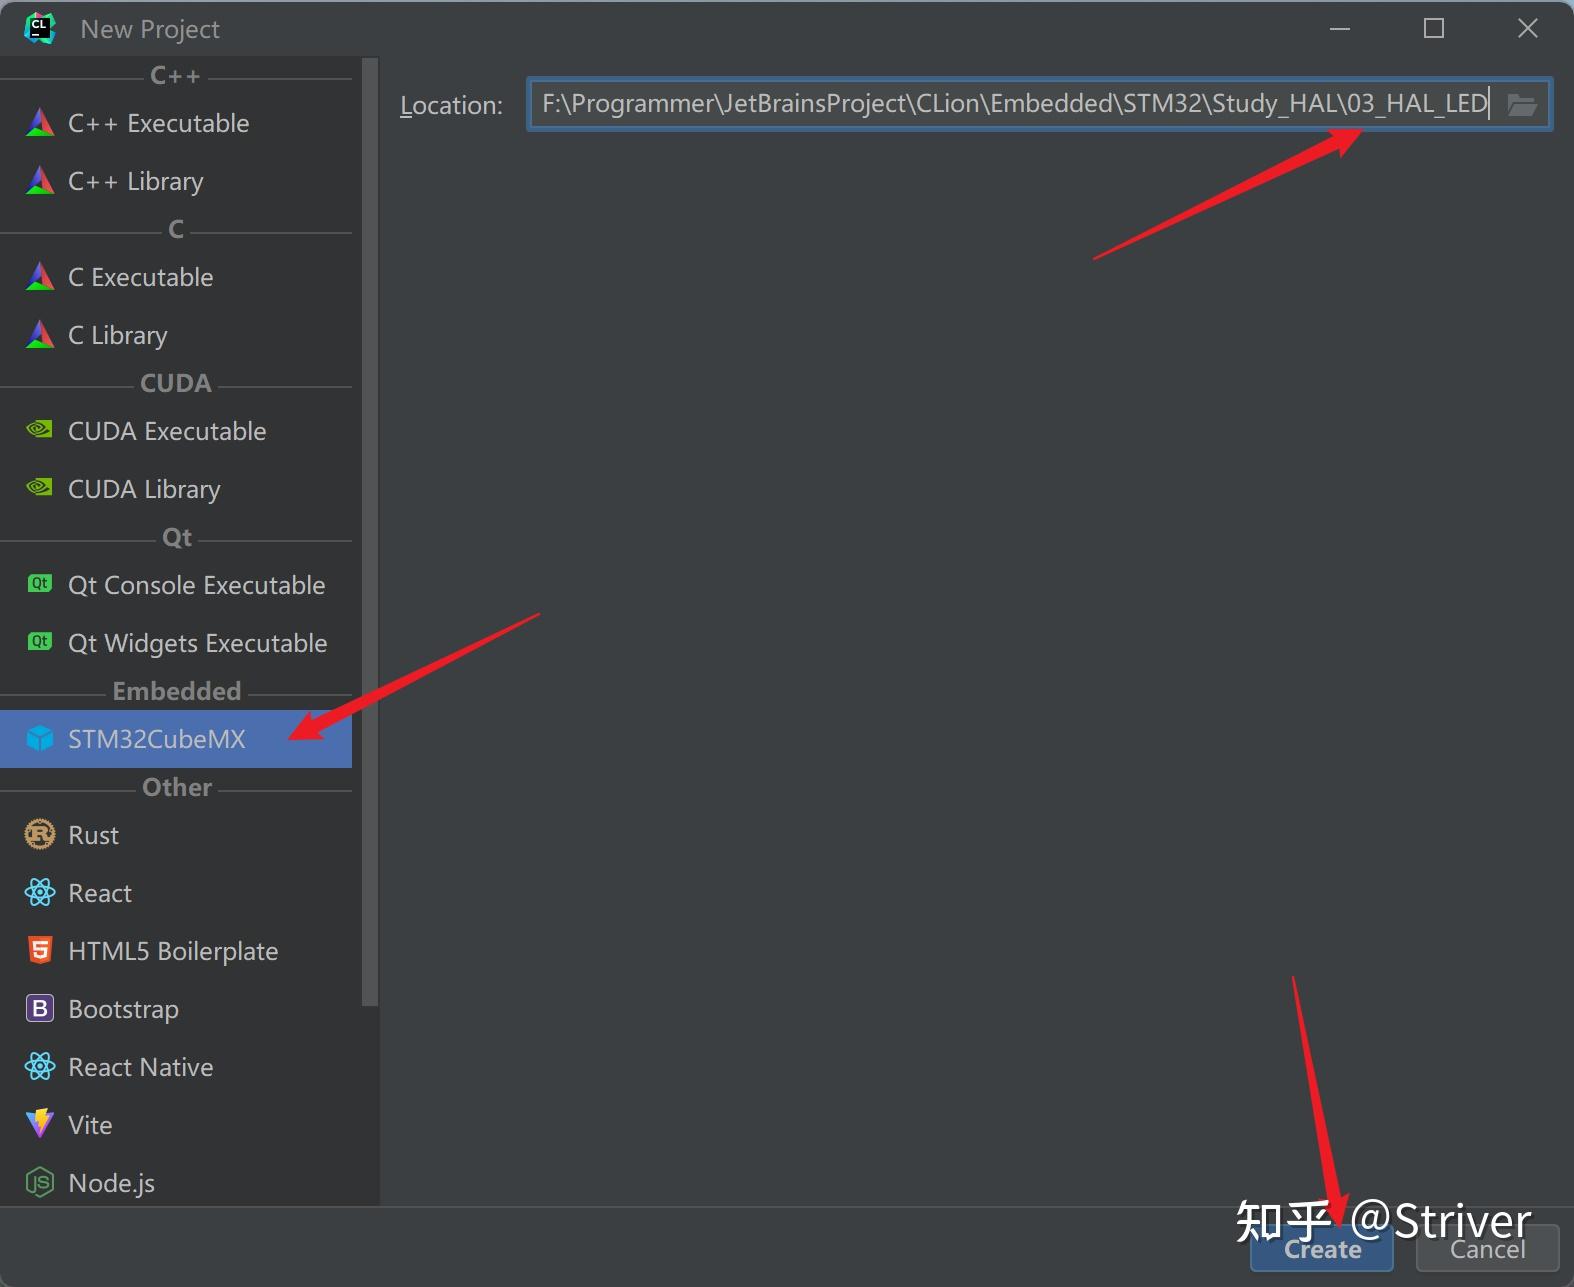Image resolution: width=1574 pixels, height=1287 pixels.
Task: Choose the Bootstrap template
Action: (x=176, y=1009)
